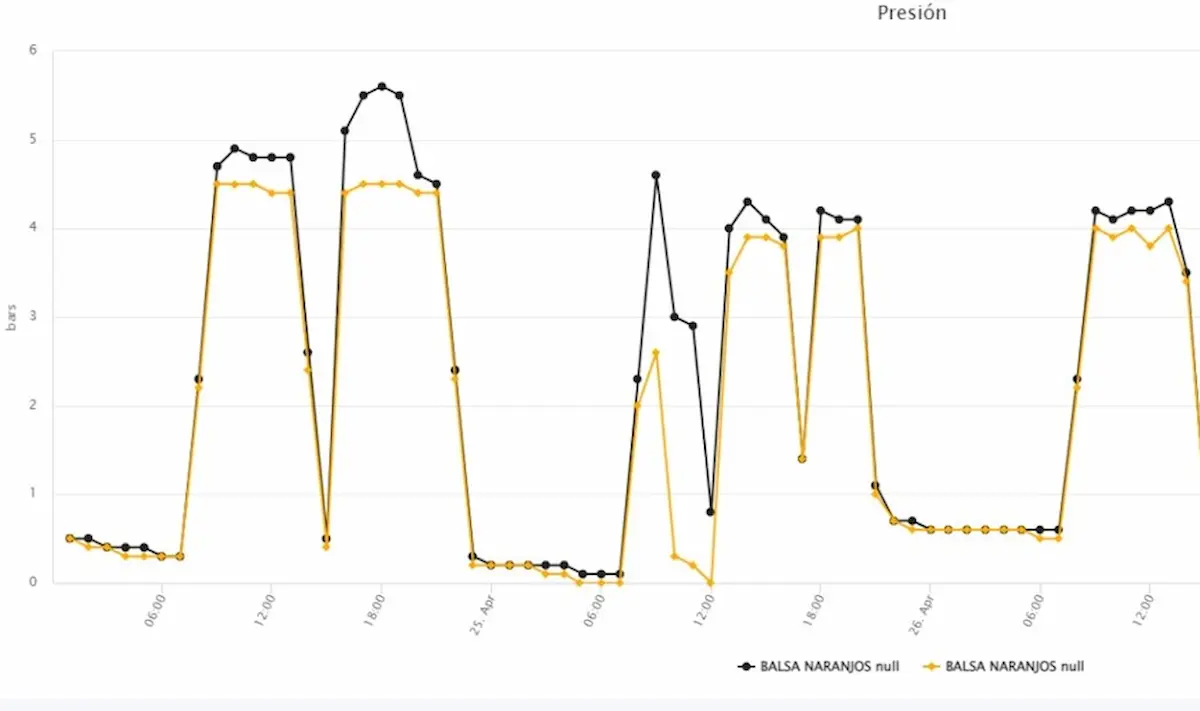This screenshot has height=711, width=1200.
Task: Select the highest black point at 5.6 bars
Action: pyautogui.click(x=381, y=86)
